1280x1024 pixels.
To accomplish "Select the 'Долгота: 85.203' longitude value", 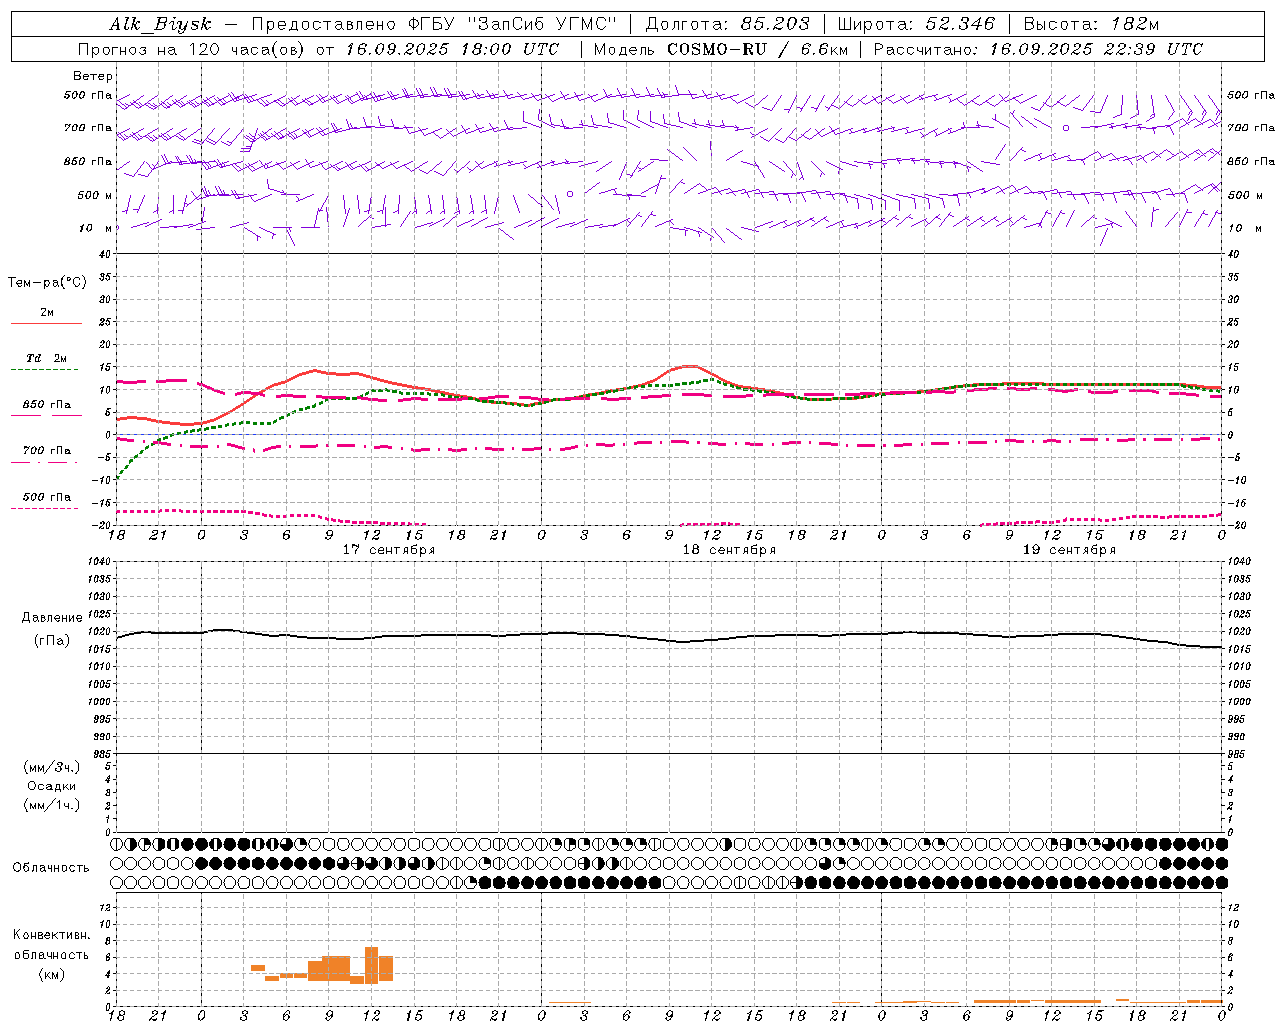I will point(727,24).
